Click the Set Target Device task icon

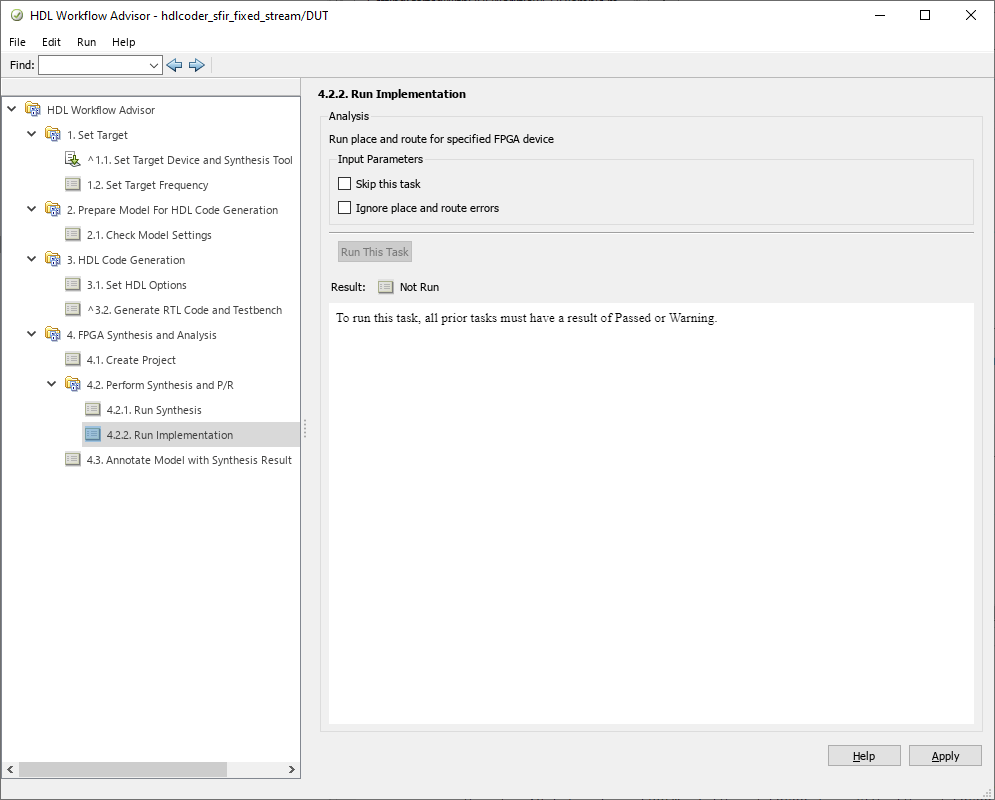[73, 160]
